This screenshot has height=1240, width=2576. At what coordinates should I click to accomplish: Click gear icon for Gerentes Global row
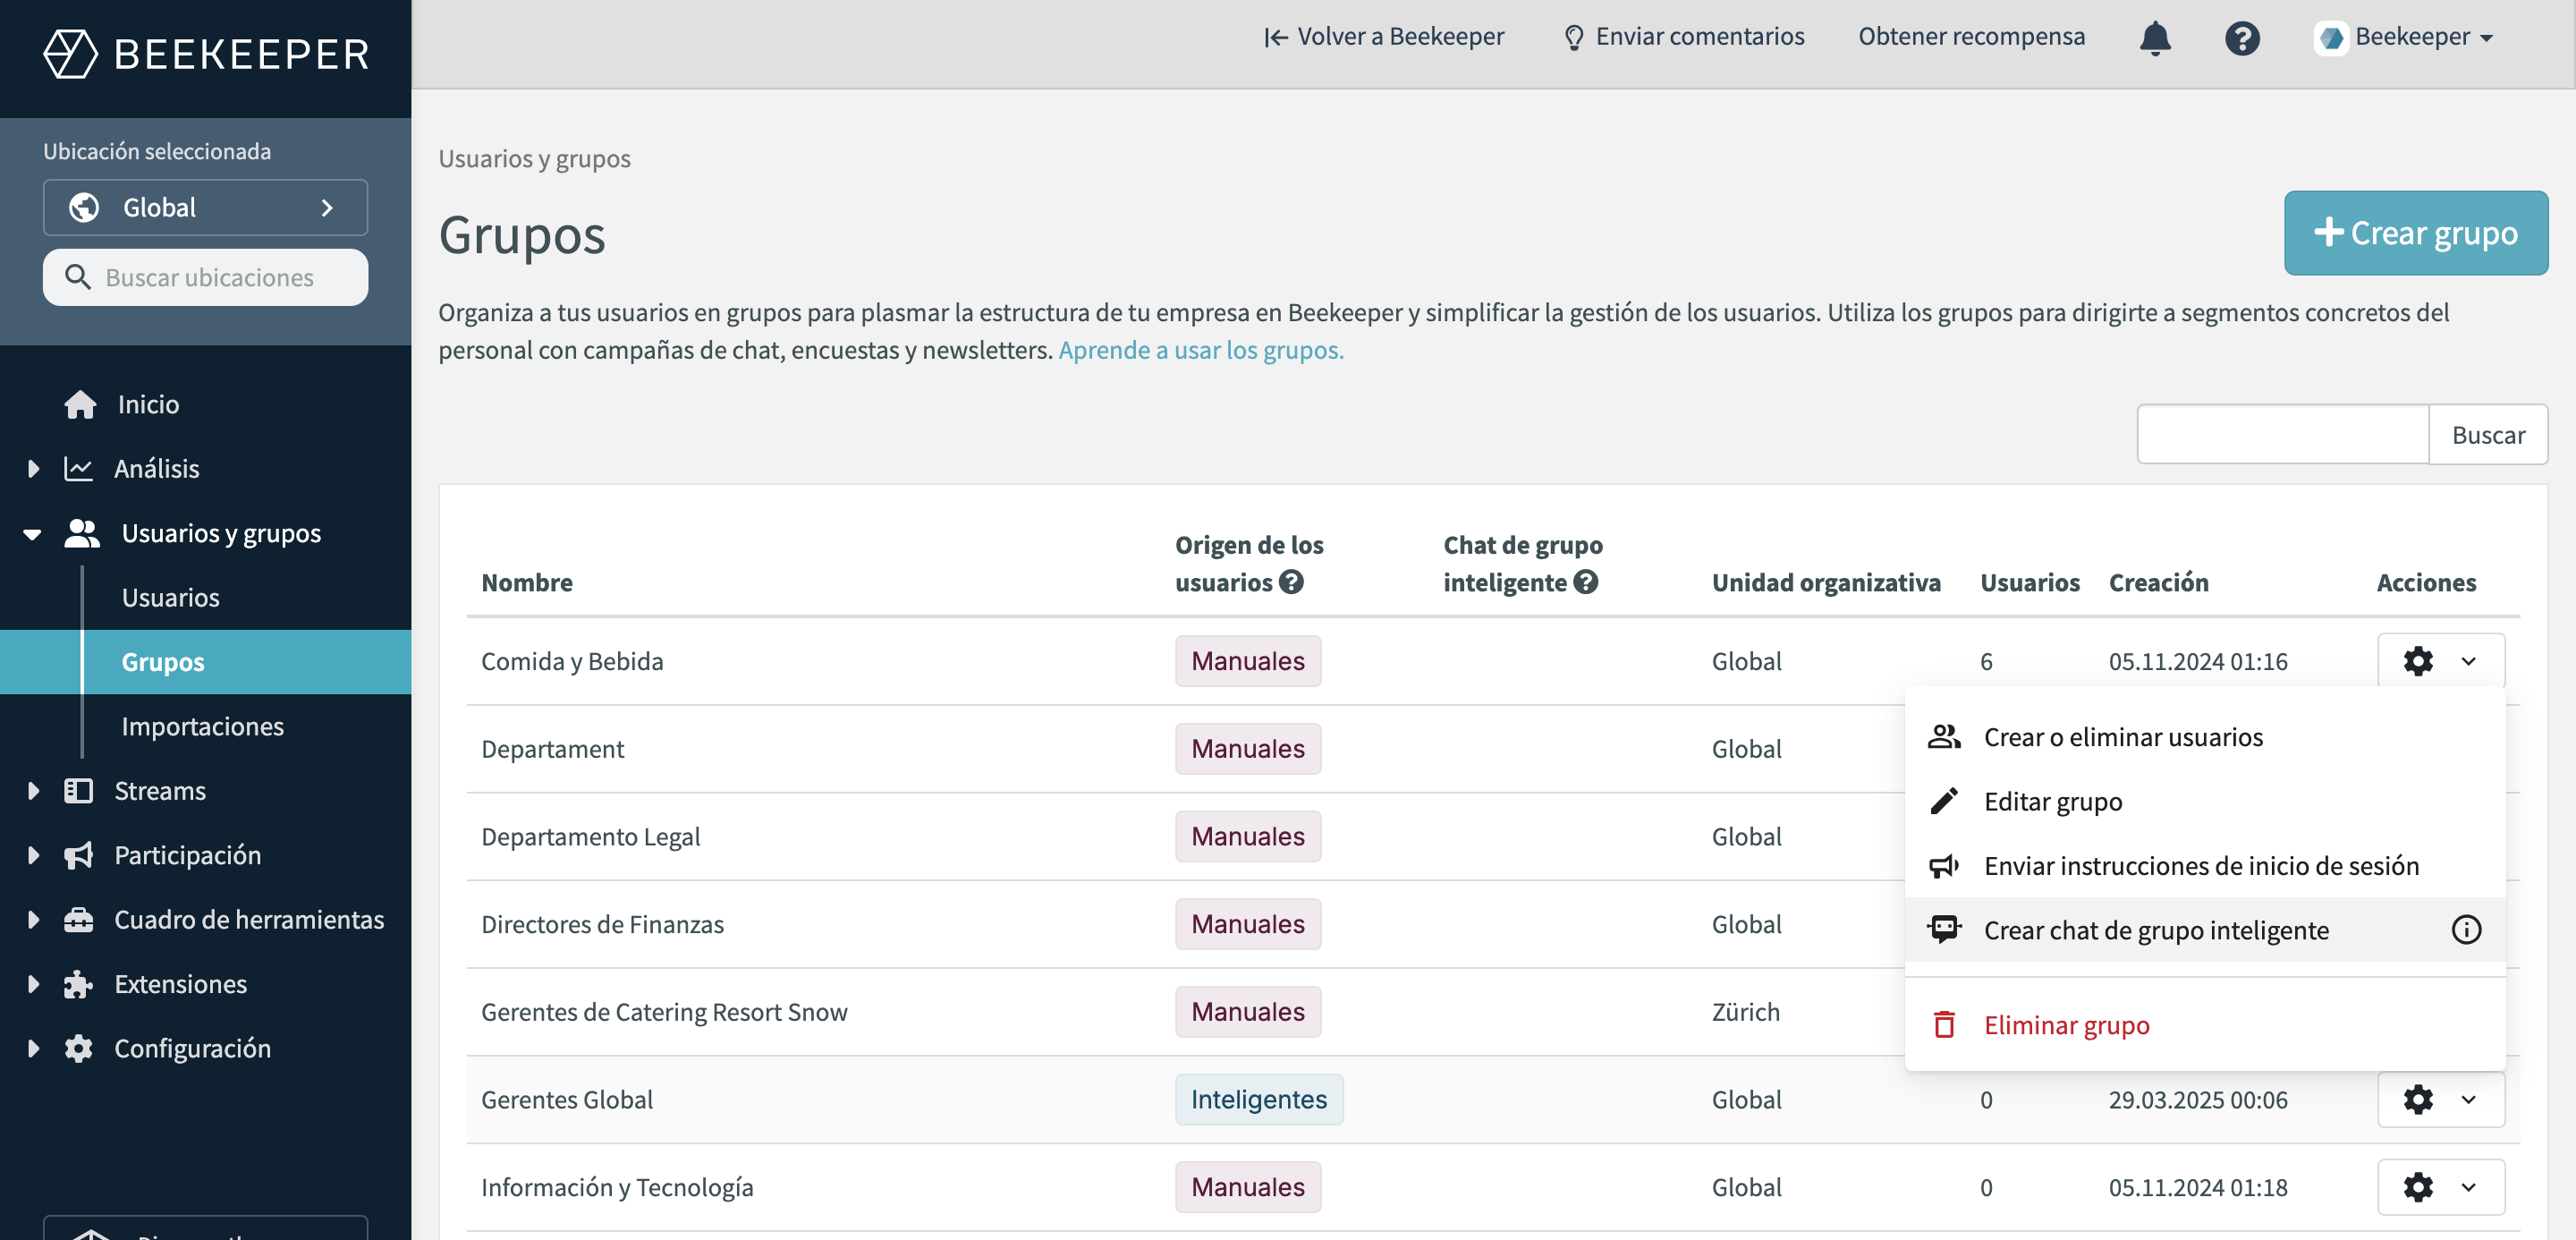pyautogui.click(x=2418, y=1099)
